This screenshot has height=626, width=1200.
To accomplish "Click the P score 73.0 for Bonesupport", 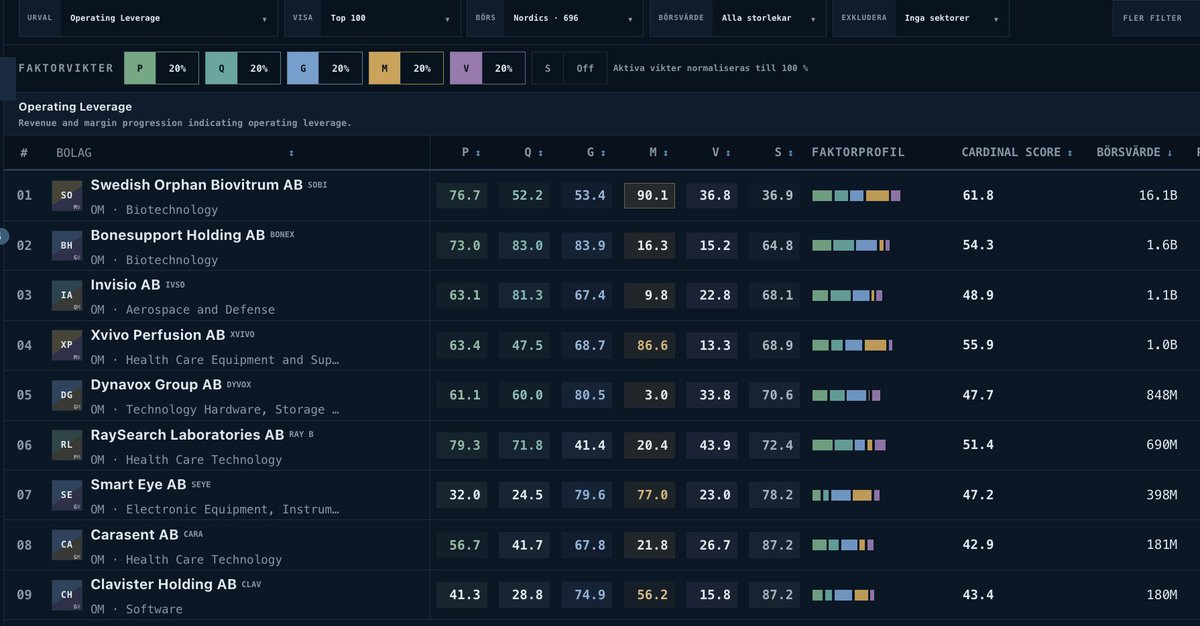I will tap(462, 245).
